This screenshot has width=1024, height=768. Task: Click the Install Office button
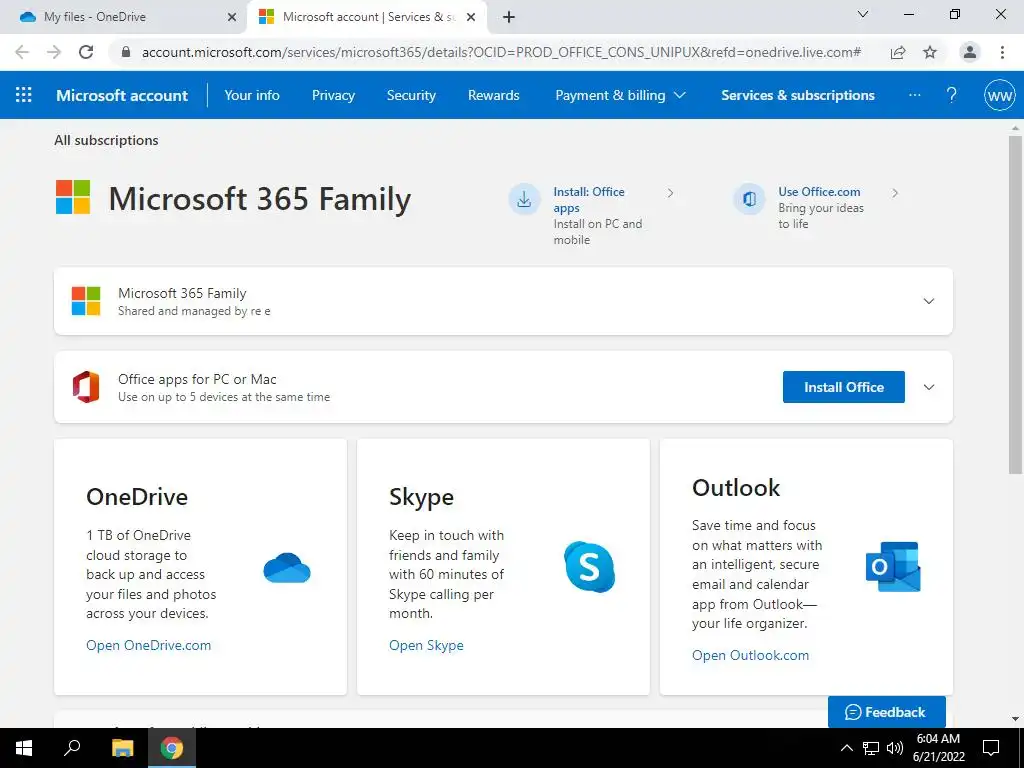click(844, 387)
